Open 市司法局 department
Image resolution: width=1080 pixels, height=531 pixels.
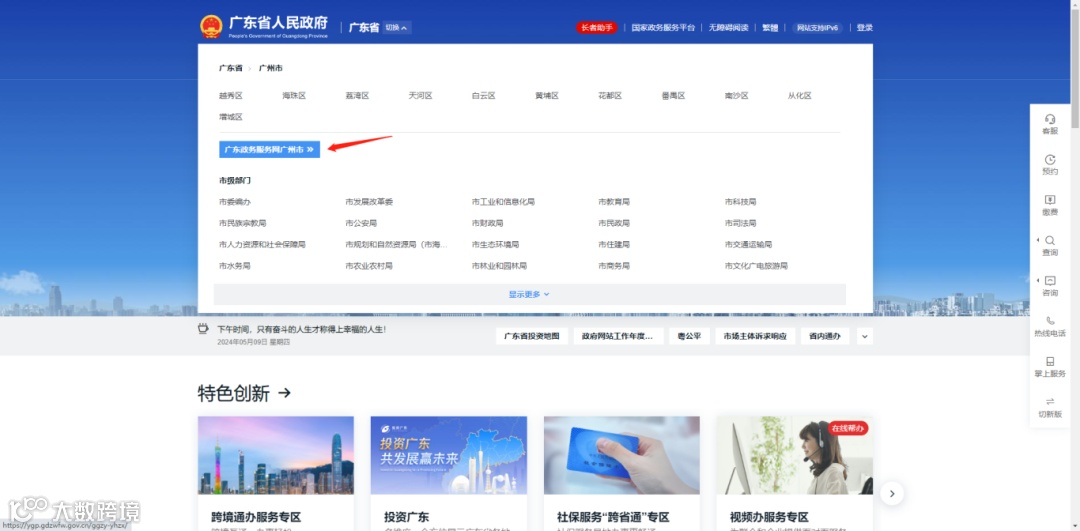(740, 223)
